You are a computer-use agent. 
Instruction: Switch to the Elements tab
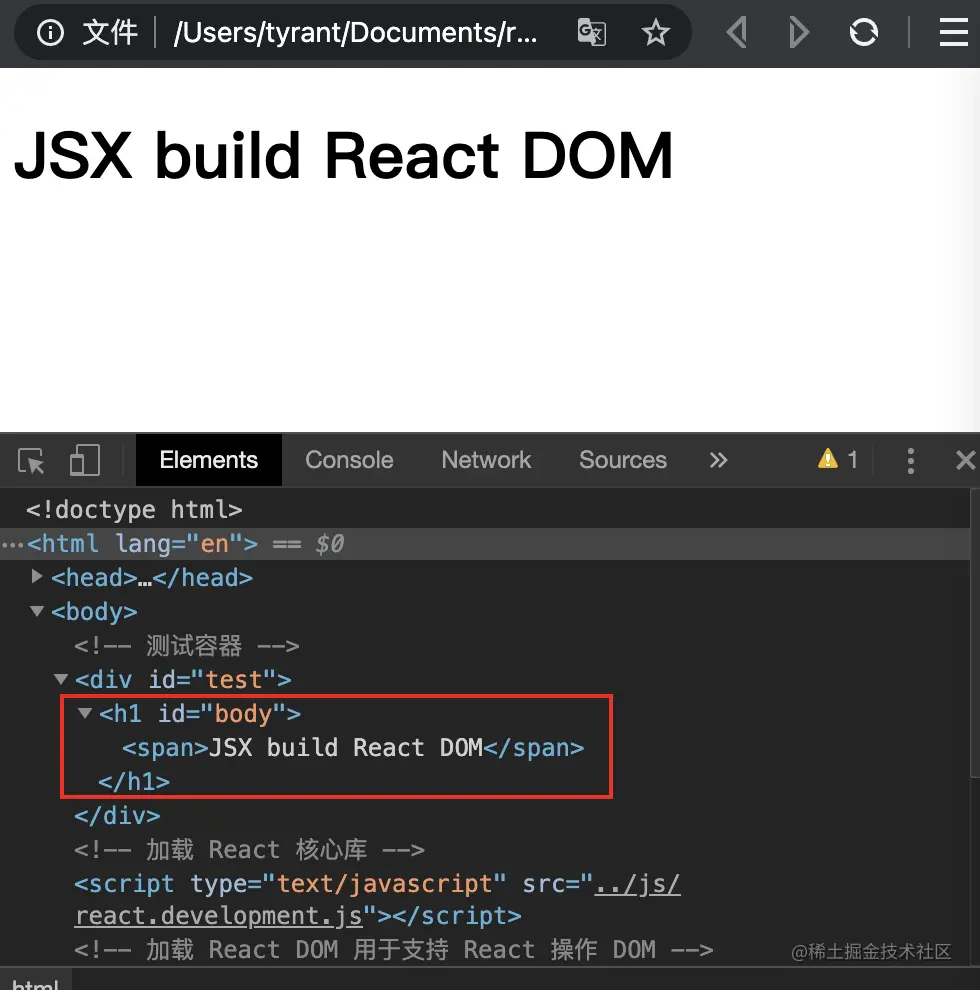click(209, 460)
